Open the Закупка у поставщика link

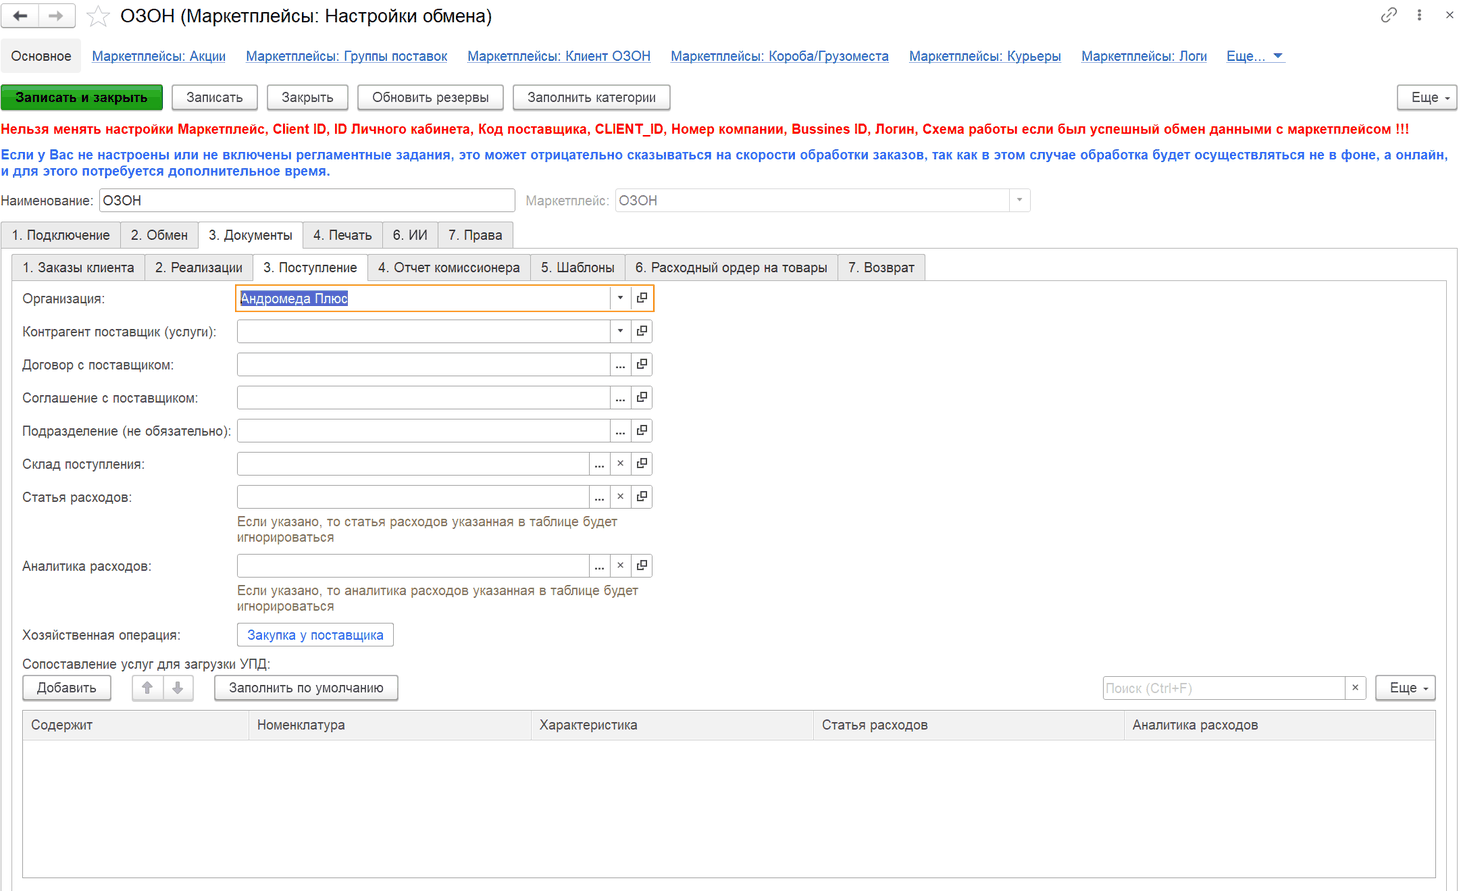coord(315,635)
